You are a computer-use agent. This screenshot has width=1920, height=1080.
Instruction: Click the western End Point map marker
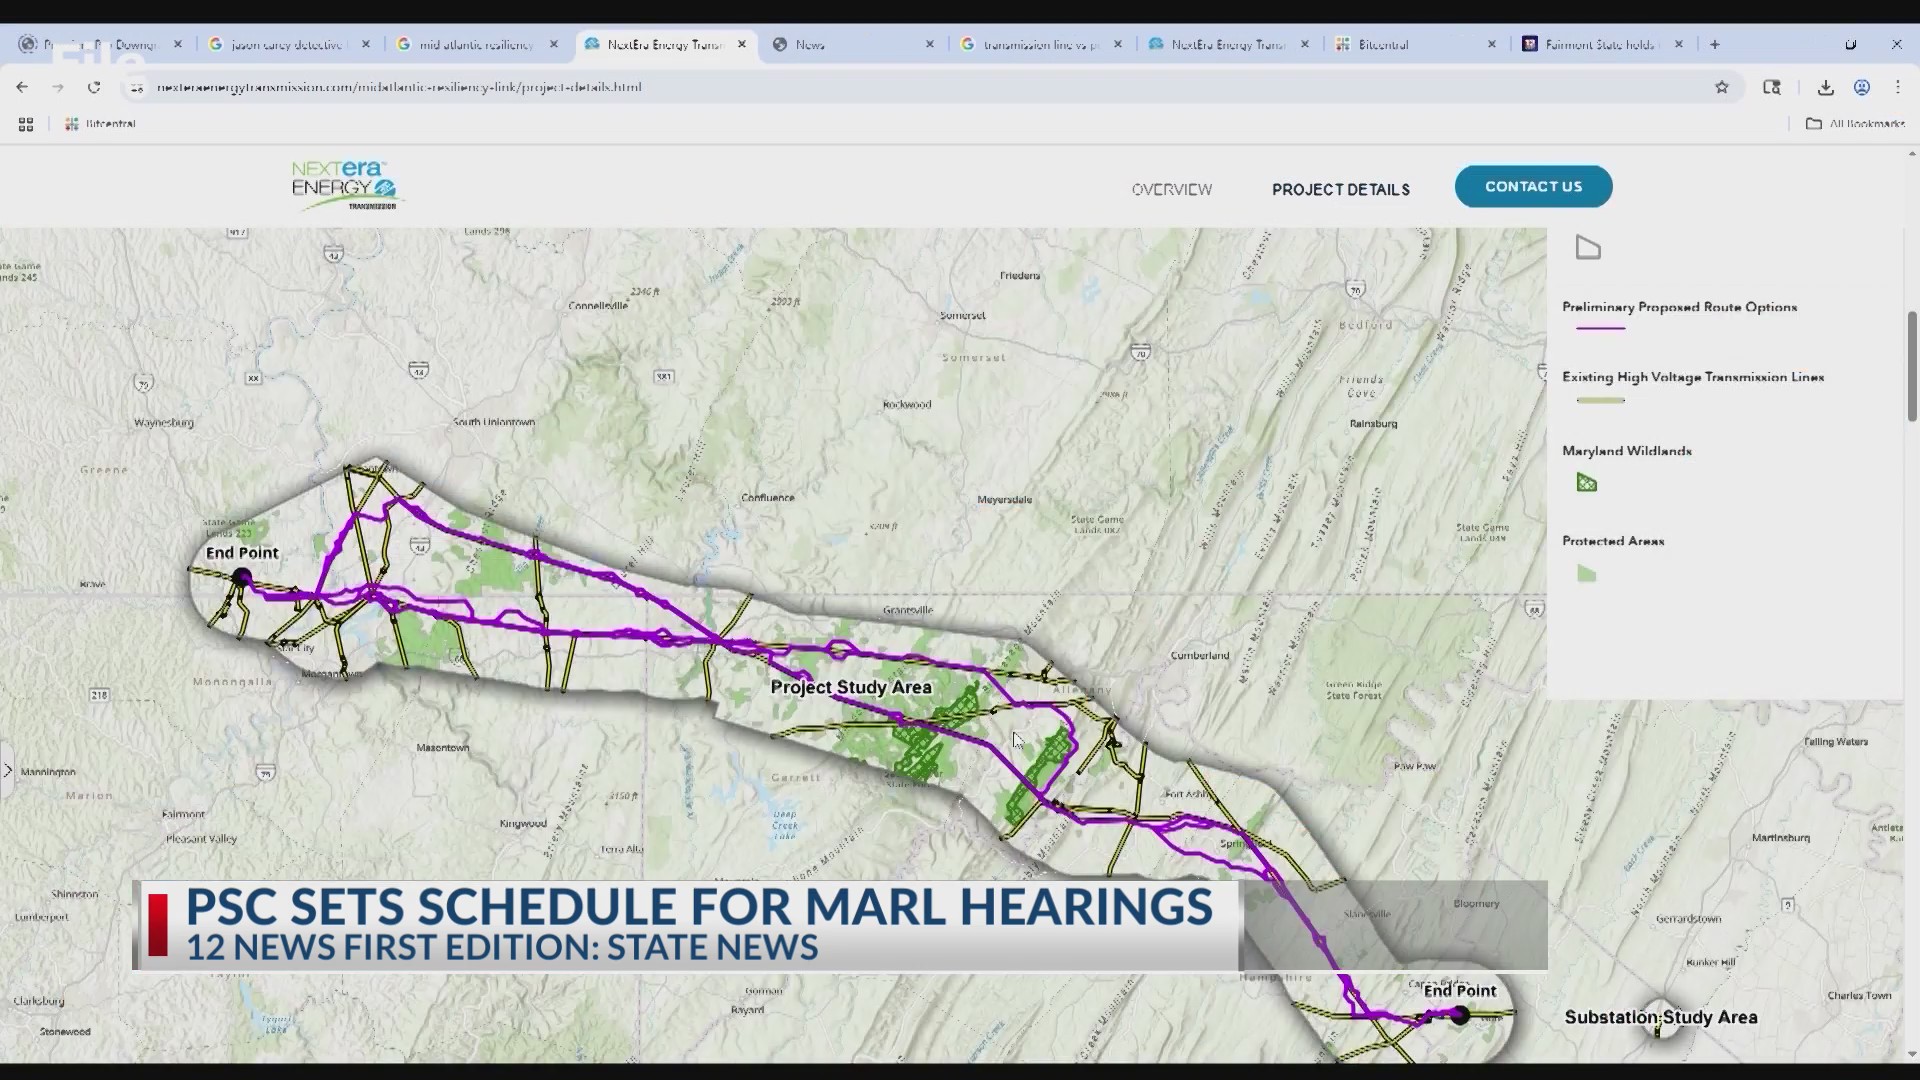(241, 577)
